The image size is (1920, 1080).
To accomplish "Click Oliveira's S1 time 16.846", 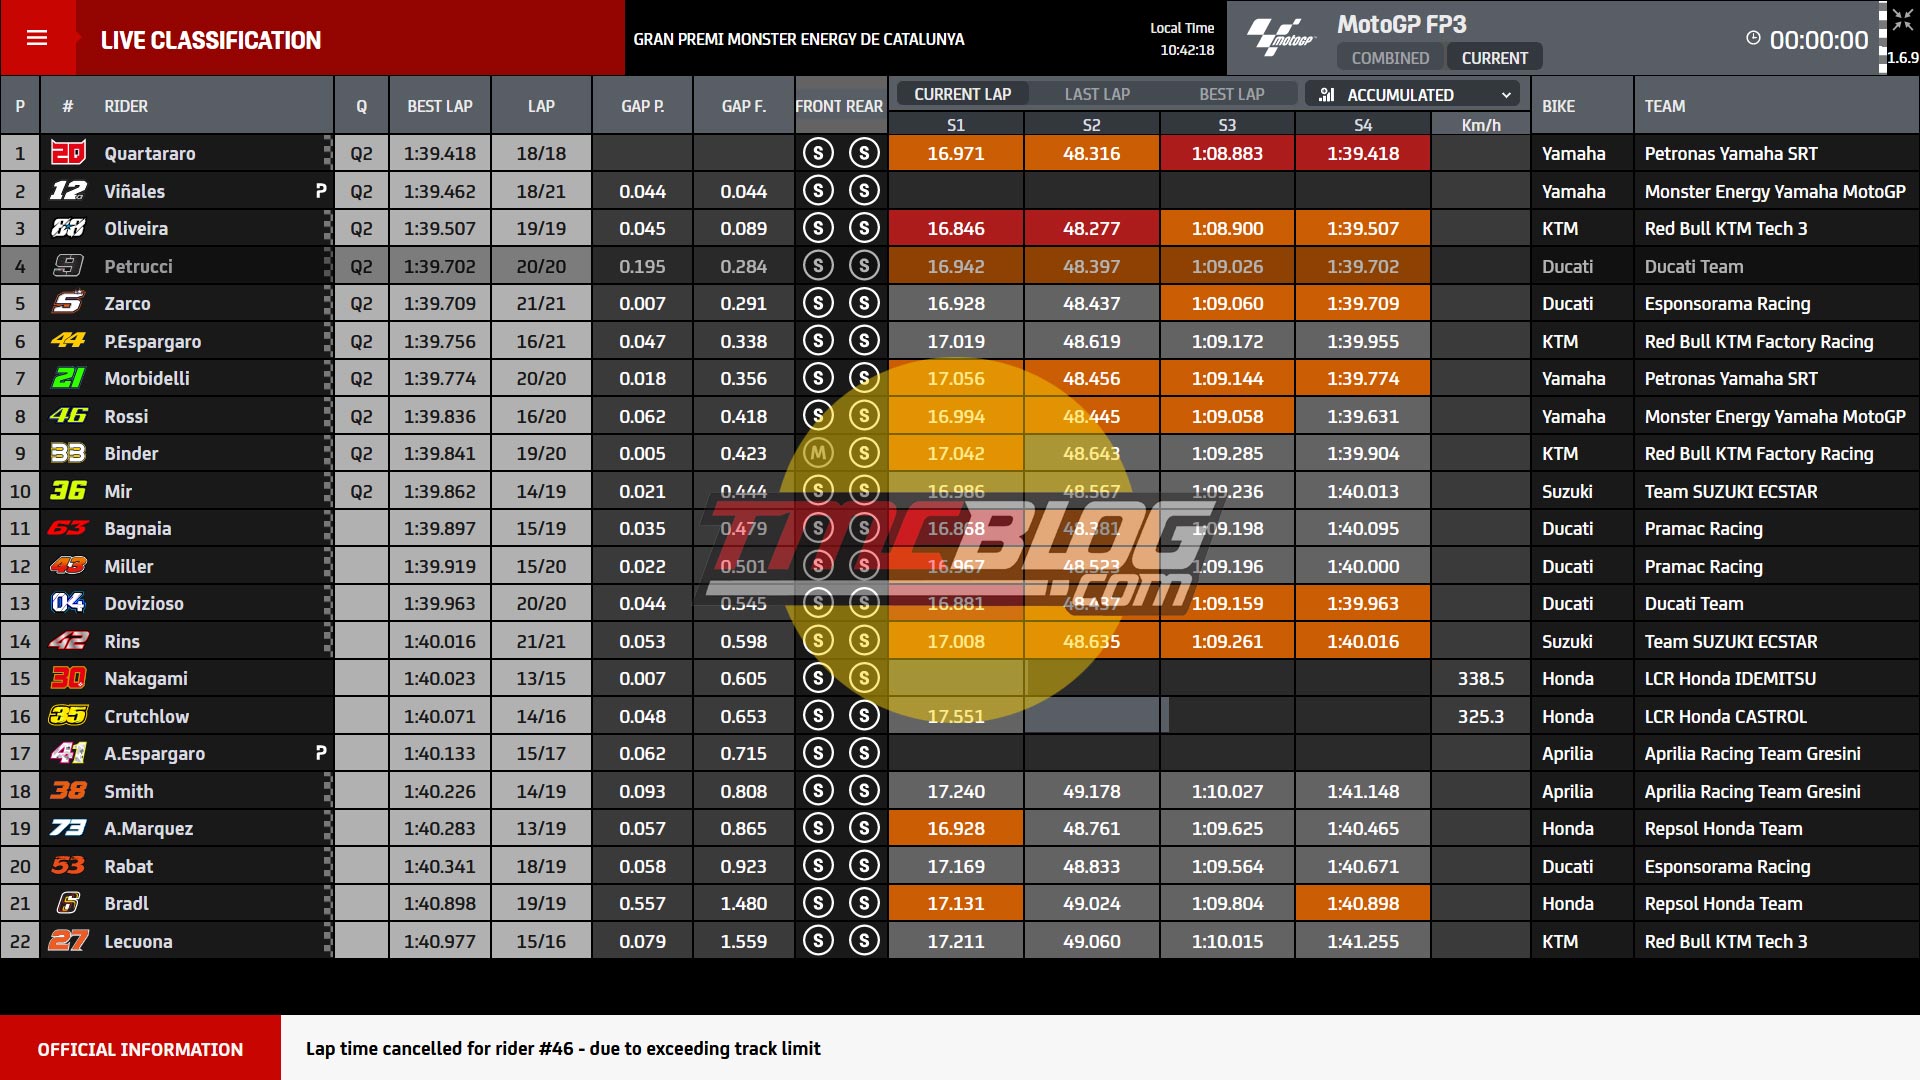I will [956, 228].
